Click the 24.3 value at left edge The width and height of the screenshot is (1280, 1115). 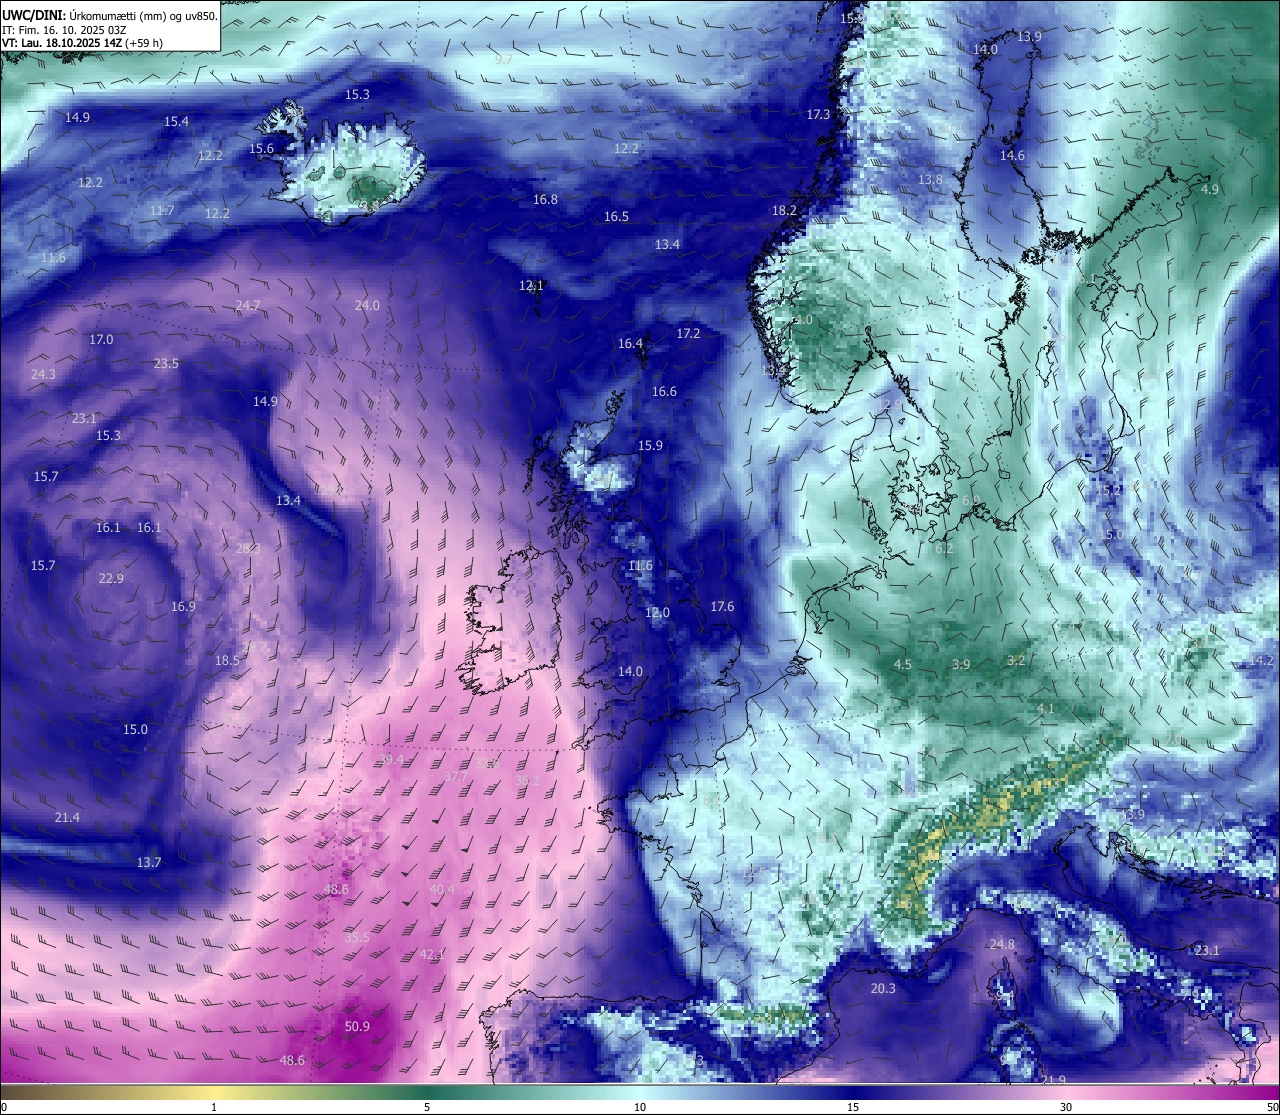click(43, 374)
